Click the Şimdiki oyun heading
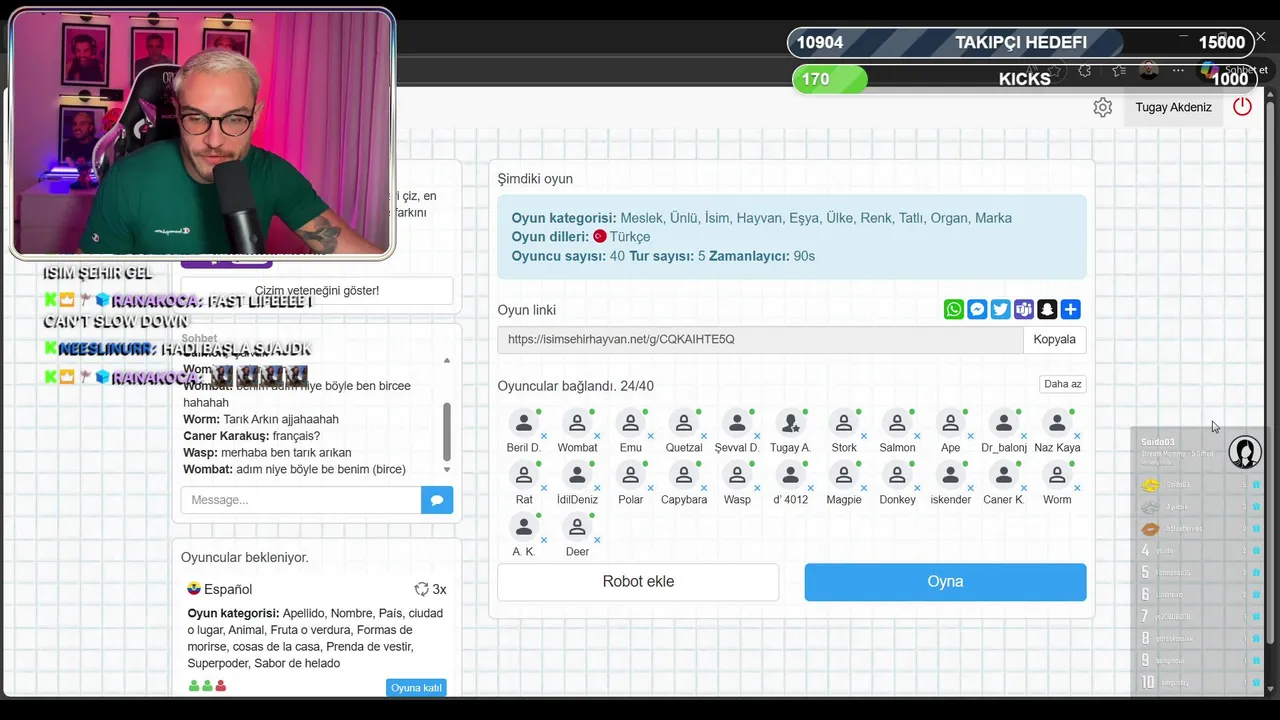Image resolution: width=1280 pixels, height=720 pixels. [535, 179]
